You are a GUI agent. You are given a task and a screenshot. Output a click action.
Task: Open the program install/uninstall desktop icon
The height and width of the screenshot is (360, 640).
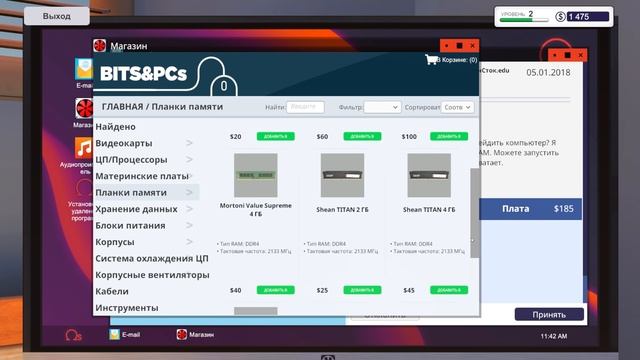click(x=84, y=189)
